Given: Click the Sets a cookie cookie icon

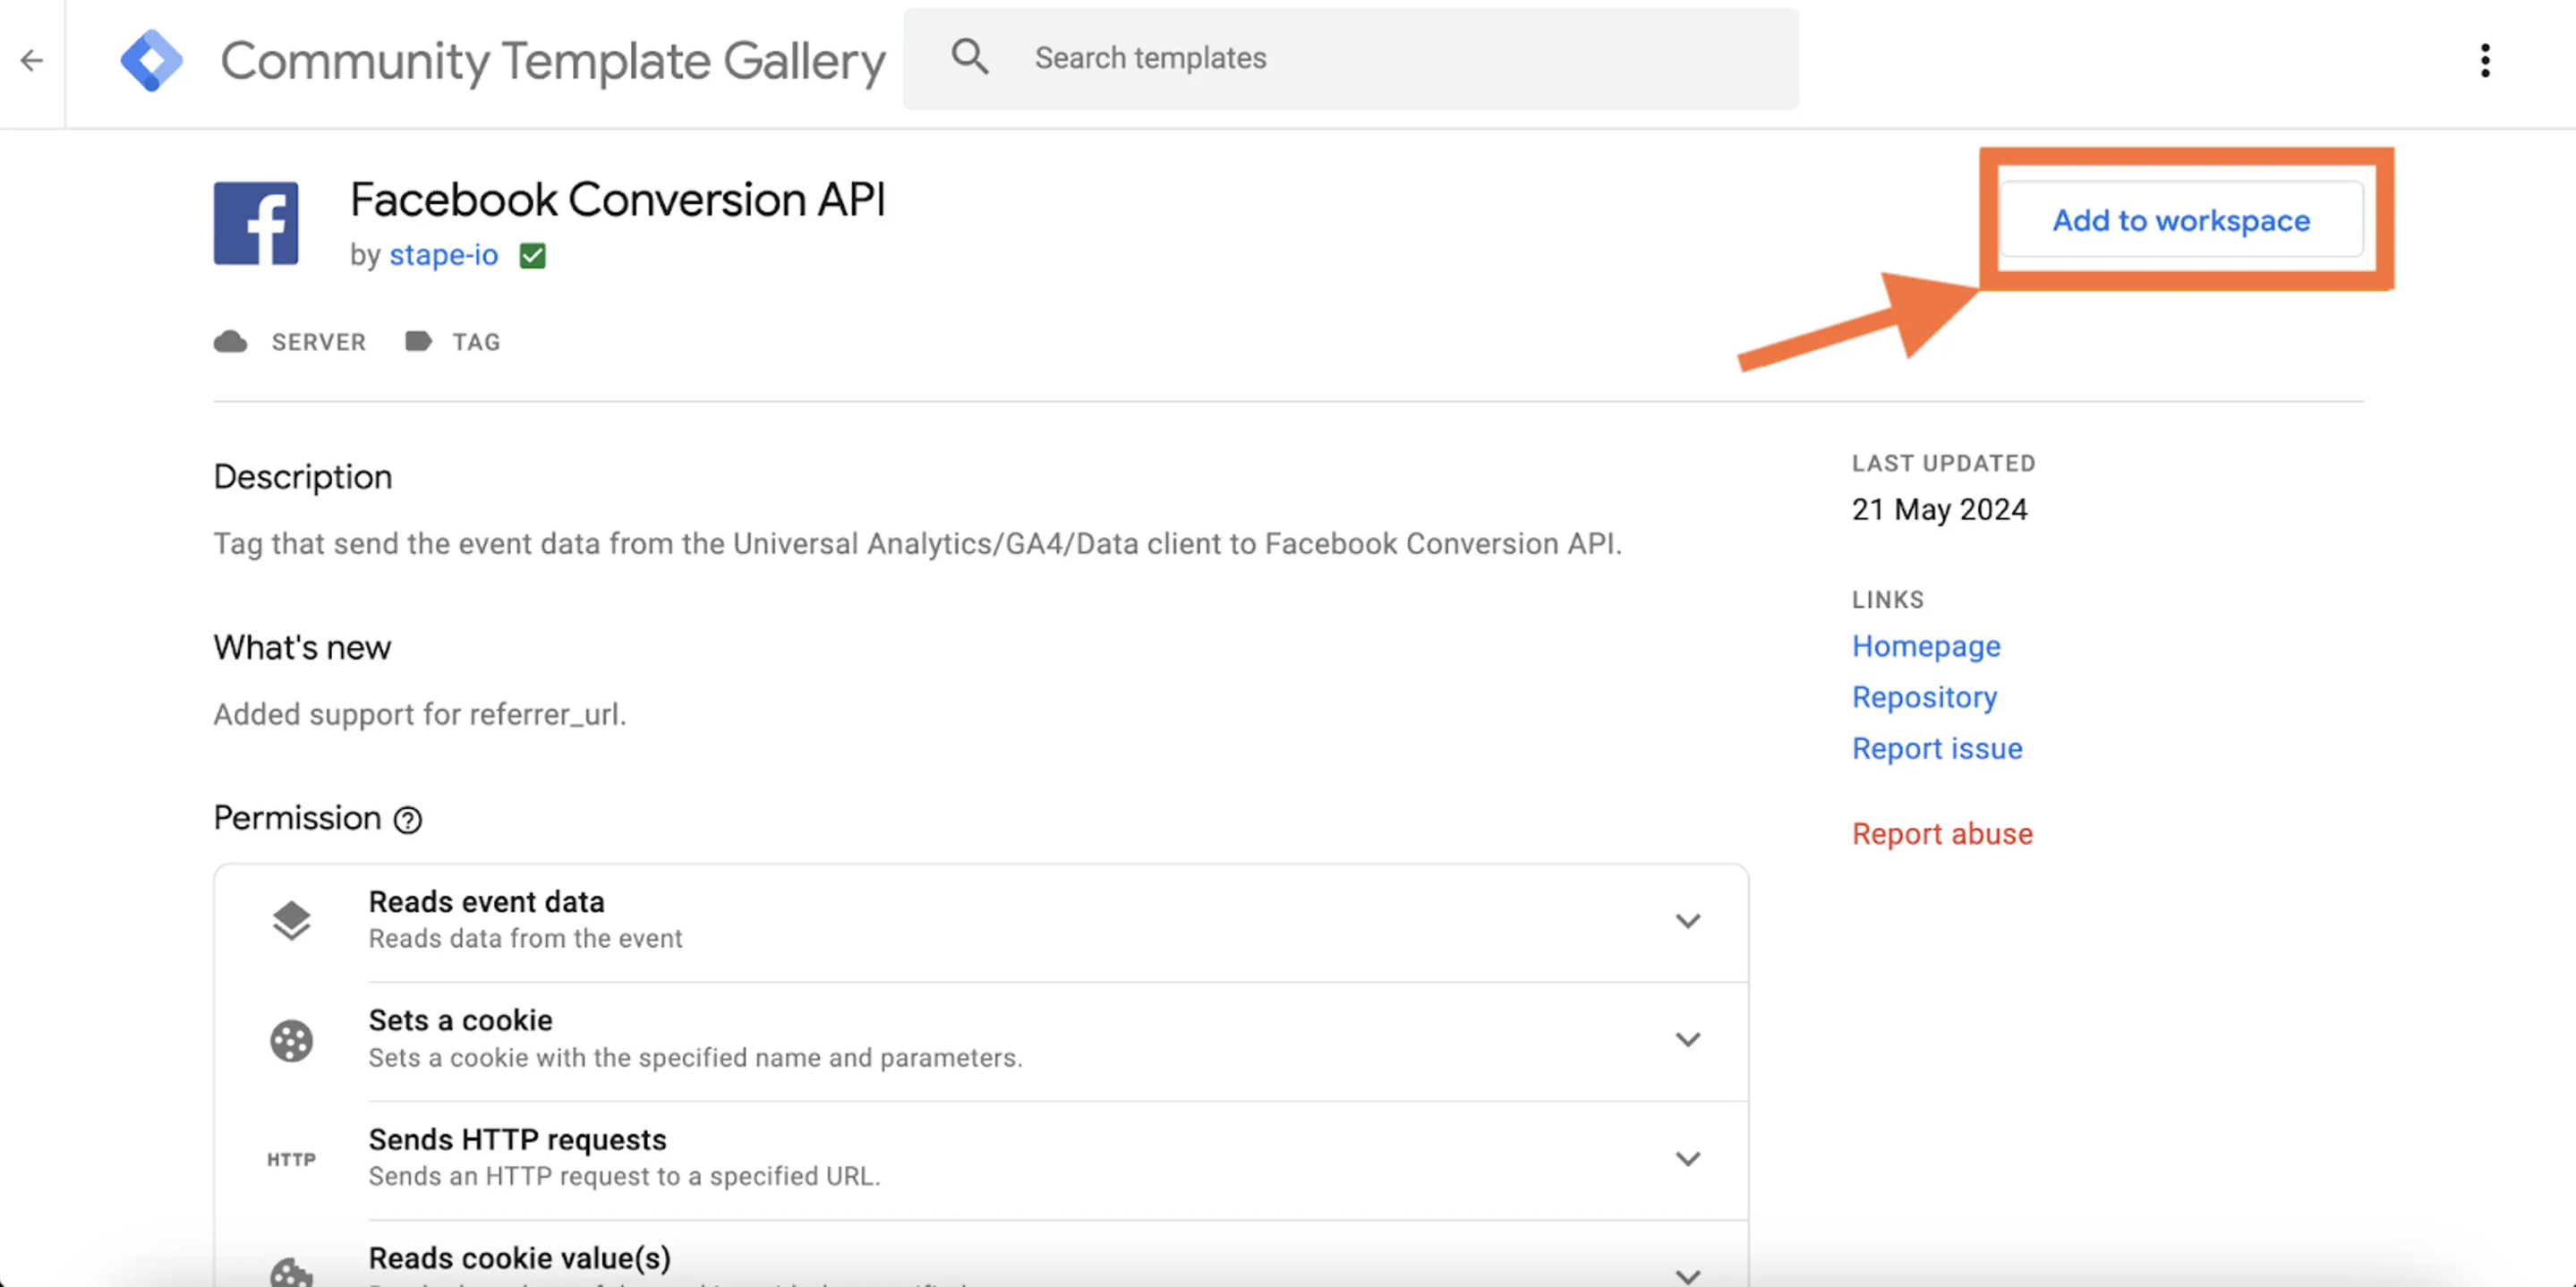Looking at the screenshot, I should 293,1039.
